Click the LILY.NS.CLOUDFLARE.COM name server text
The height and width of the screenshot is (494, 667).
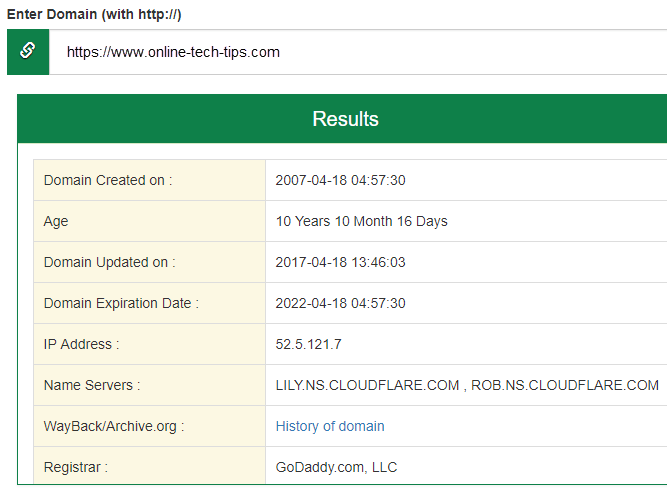(367, 385)
